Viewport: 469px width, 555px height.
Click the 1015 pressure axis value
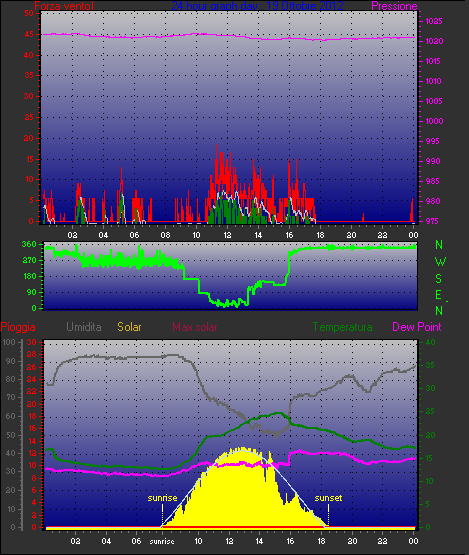coord(434,61)
